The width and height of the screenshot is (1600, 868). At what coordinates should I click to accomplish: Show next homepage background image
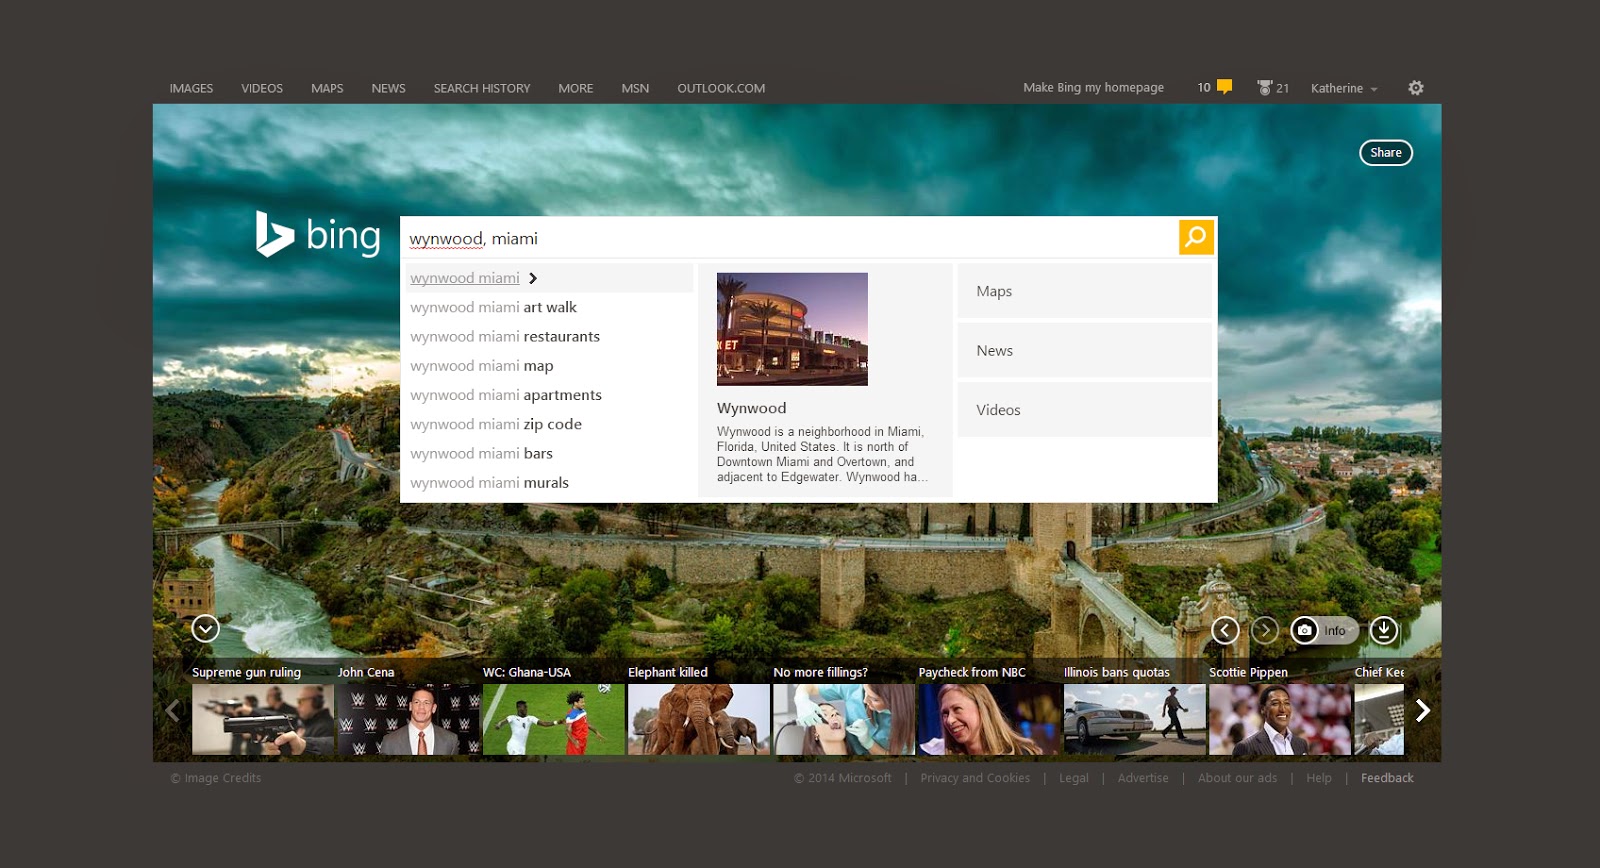tap(1265, 630)
